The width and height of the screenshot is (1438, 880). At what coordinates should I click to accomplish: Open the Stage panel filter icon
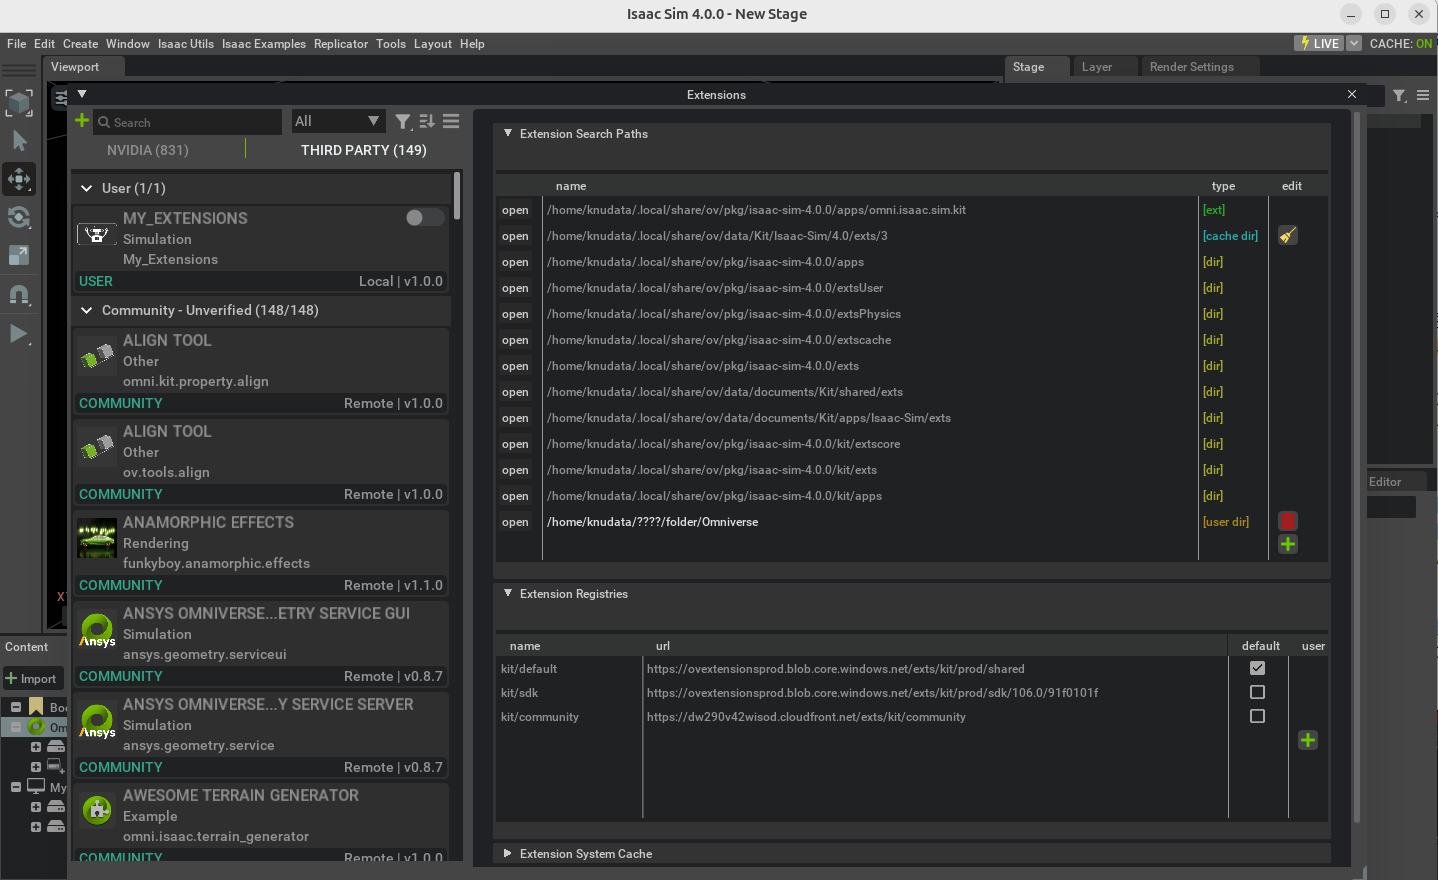(x=1400, y=95)
